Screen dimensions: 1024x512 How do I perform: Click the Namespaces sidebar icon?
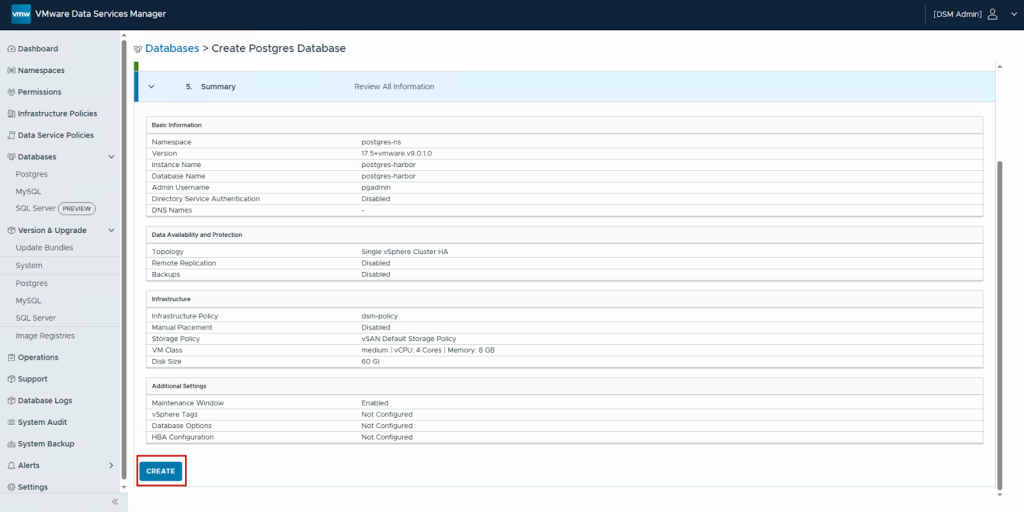(11, 71)
